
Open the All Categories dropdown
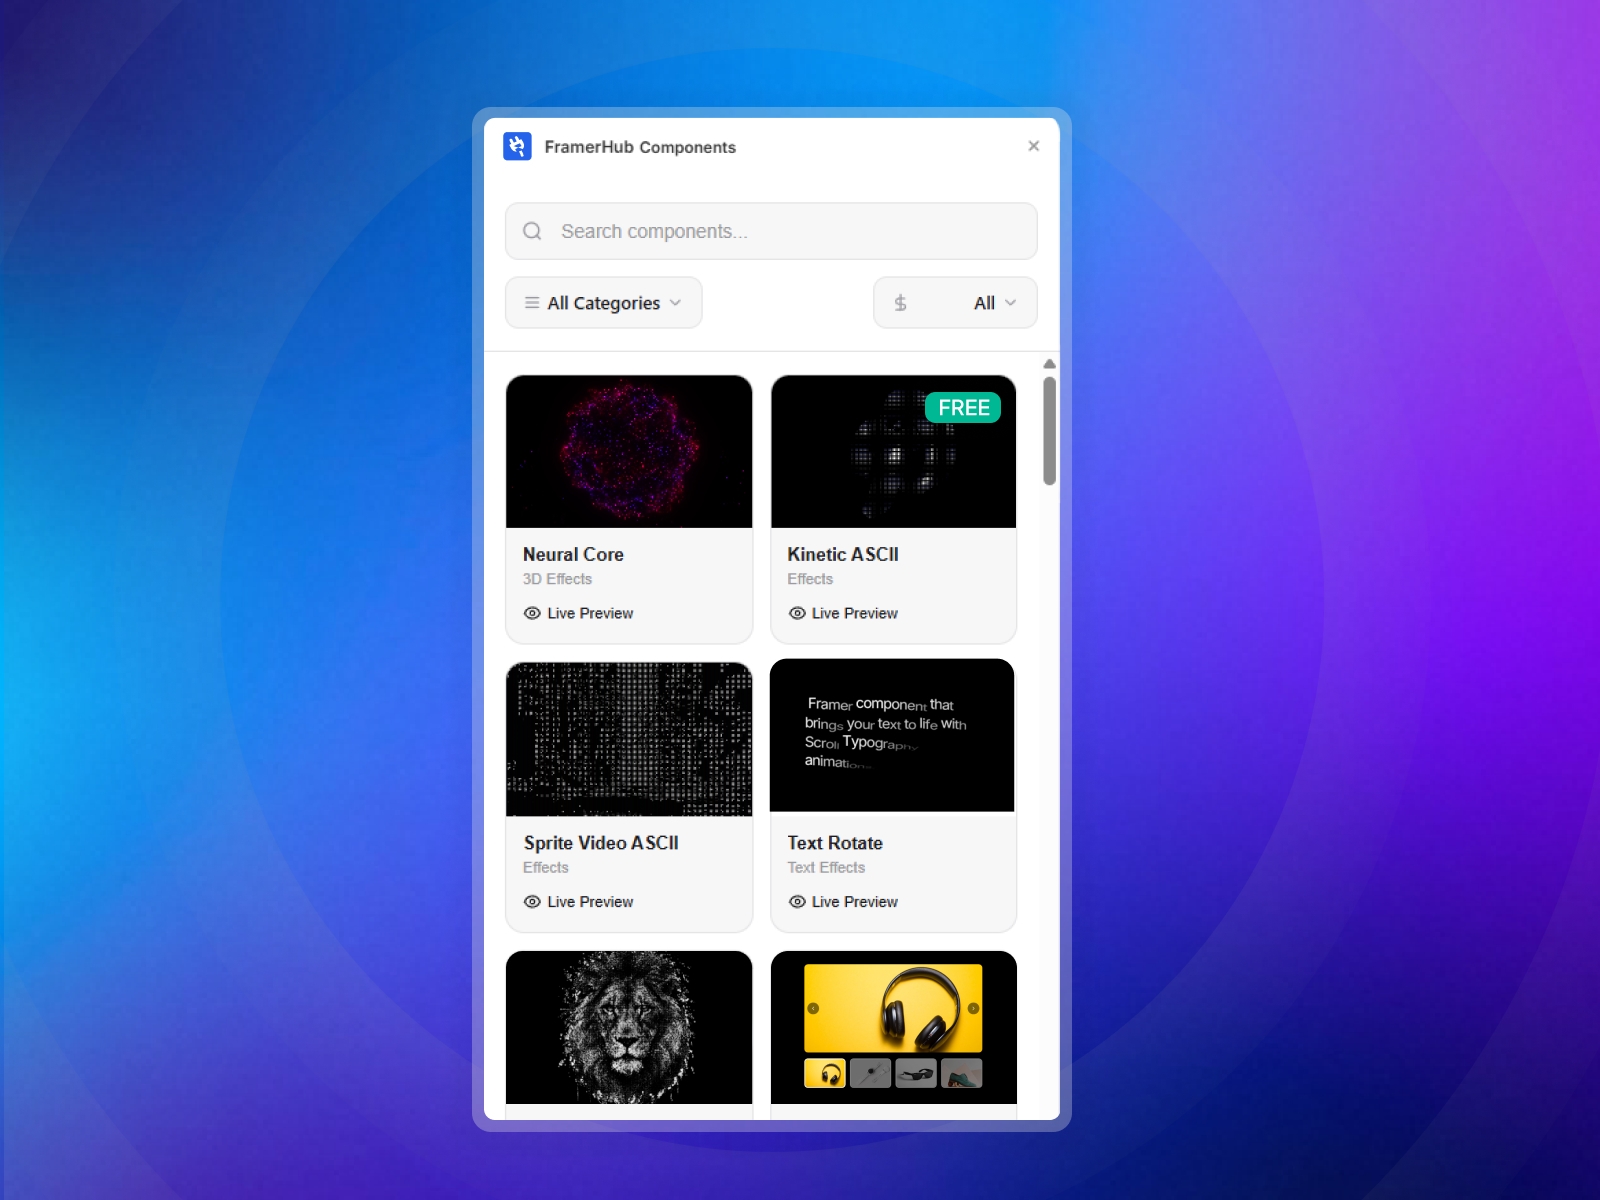click(603, 302)
